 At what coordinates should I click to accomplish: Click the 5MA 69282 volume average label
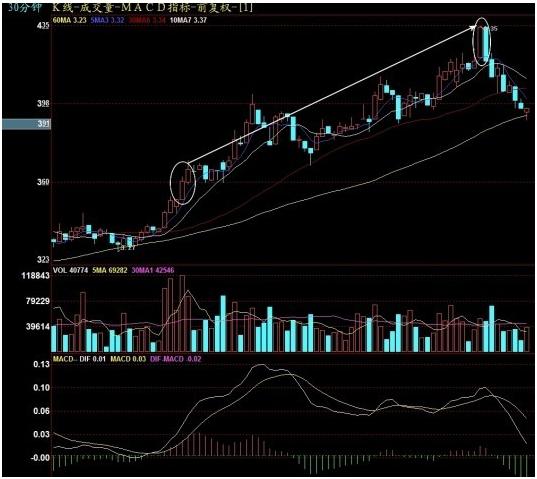[110, 270]
